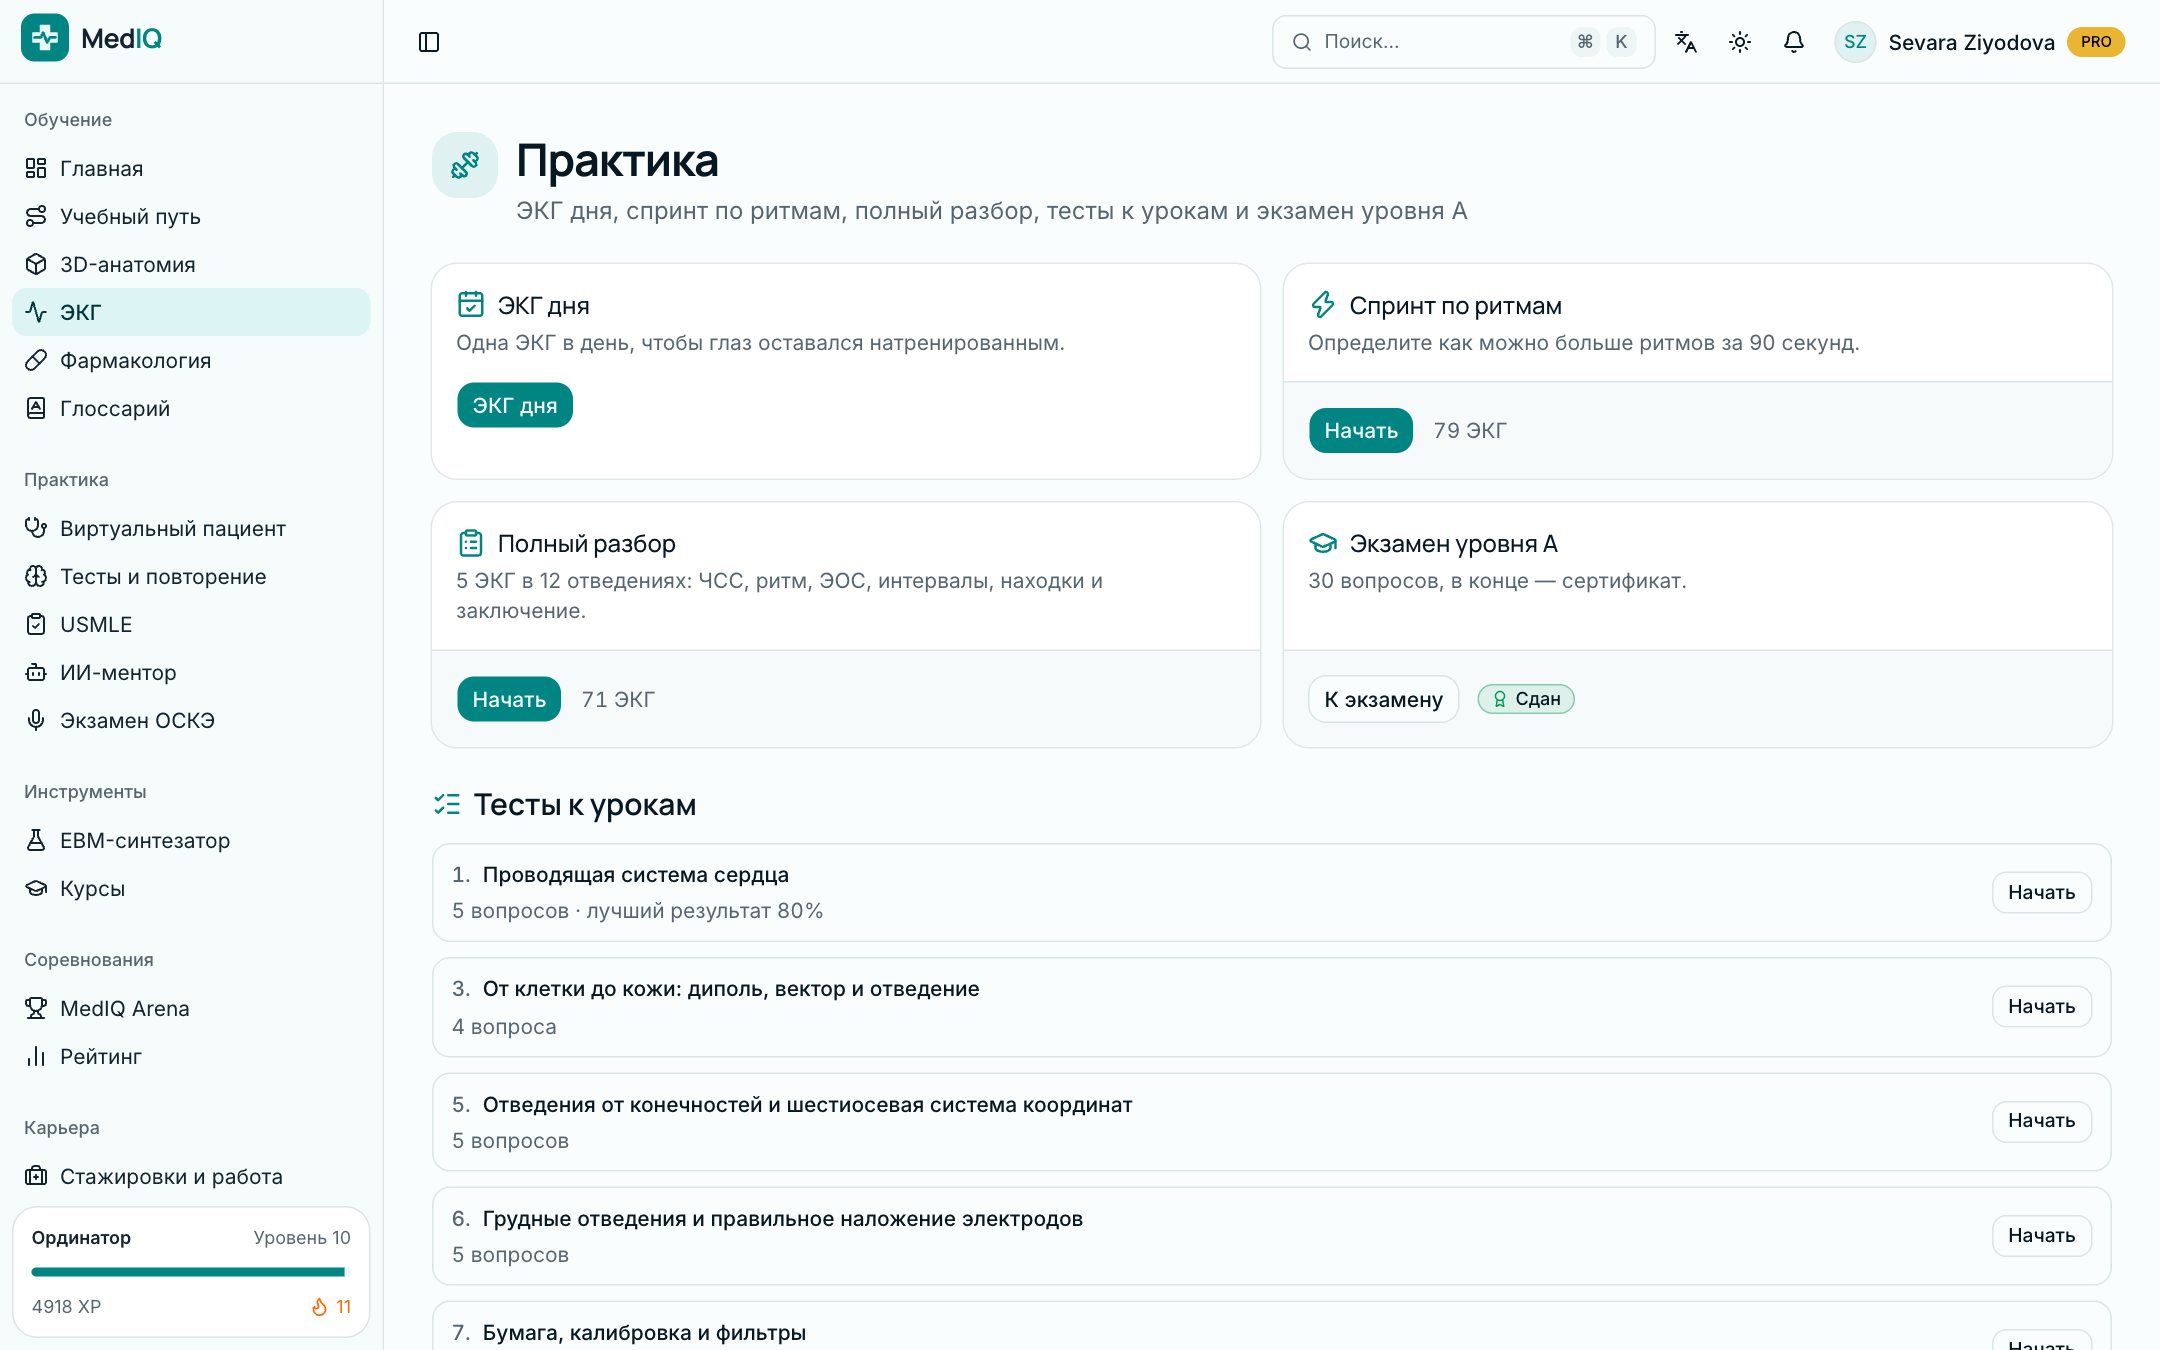Go to Учебный путь
This screenshot has width=2160, height=1350.
[191, 216]
